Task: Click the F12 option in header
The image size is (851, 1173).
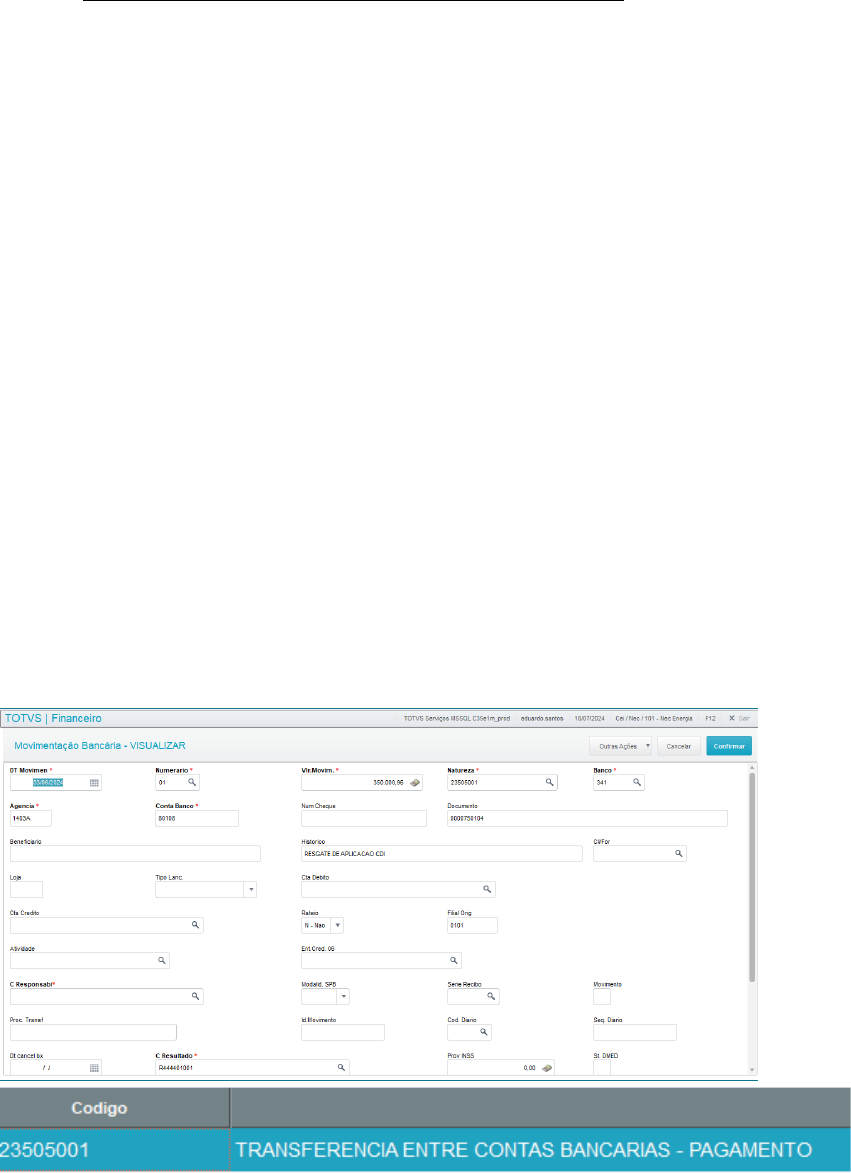Action: pyautogui.click(x=709, y=718)
